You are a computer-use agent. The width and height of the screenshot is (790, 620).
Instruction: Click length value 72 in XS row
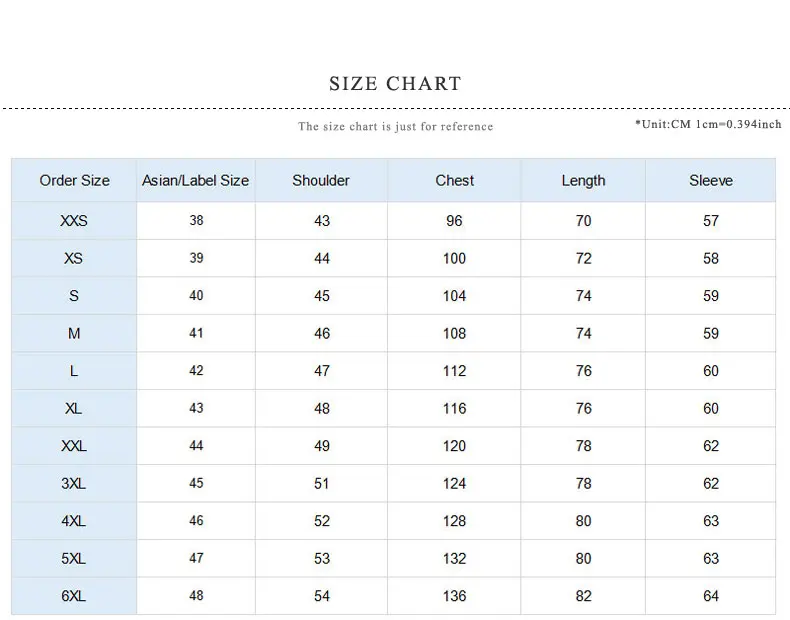(x=583, y=258)
